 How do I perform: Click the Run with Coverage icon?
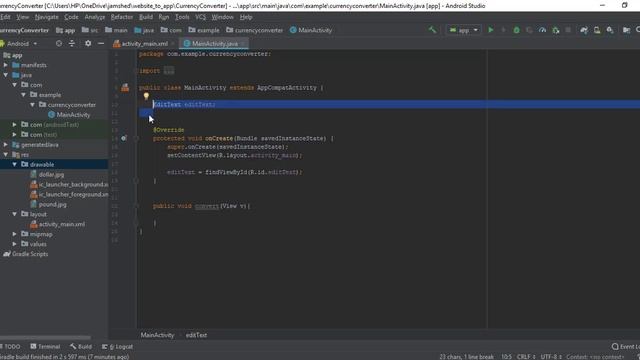(529, 30)
